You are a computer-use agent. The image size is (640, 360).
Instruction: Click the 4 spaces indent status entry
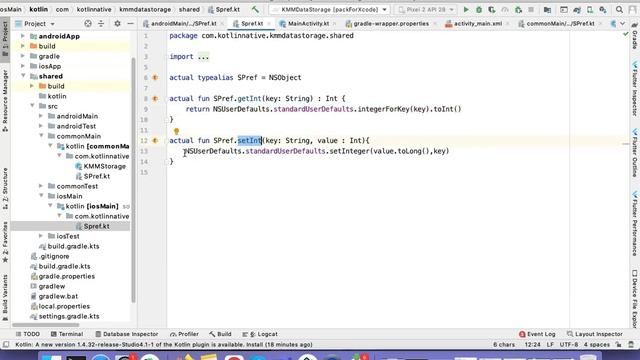[x=596, y=344]
